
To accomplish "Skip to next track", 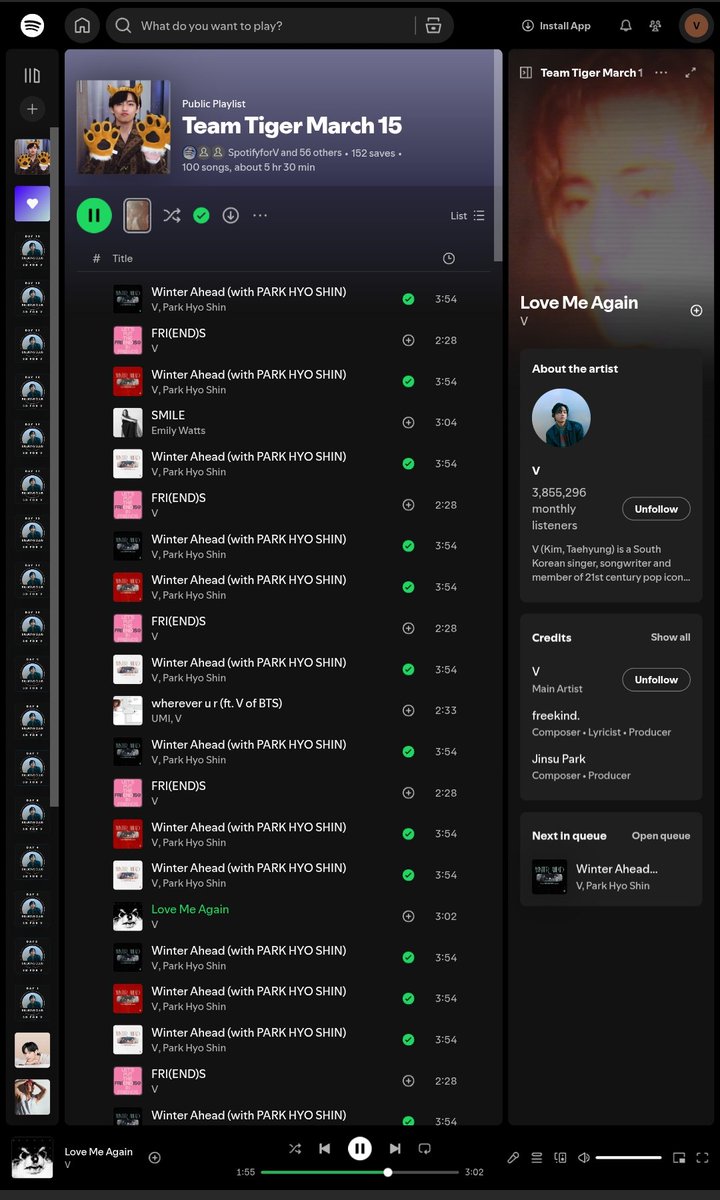I will (395, 1149).
